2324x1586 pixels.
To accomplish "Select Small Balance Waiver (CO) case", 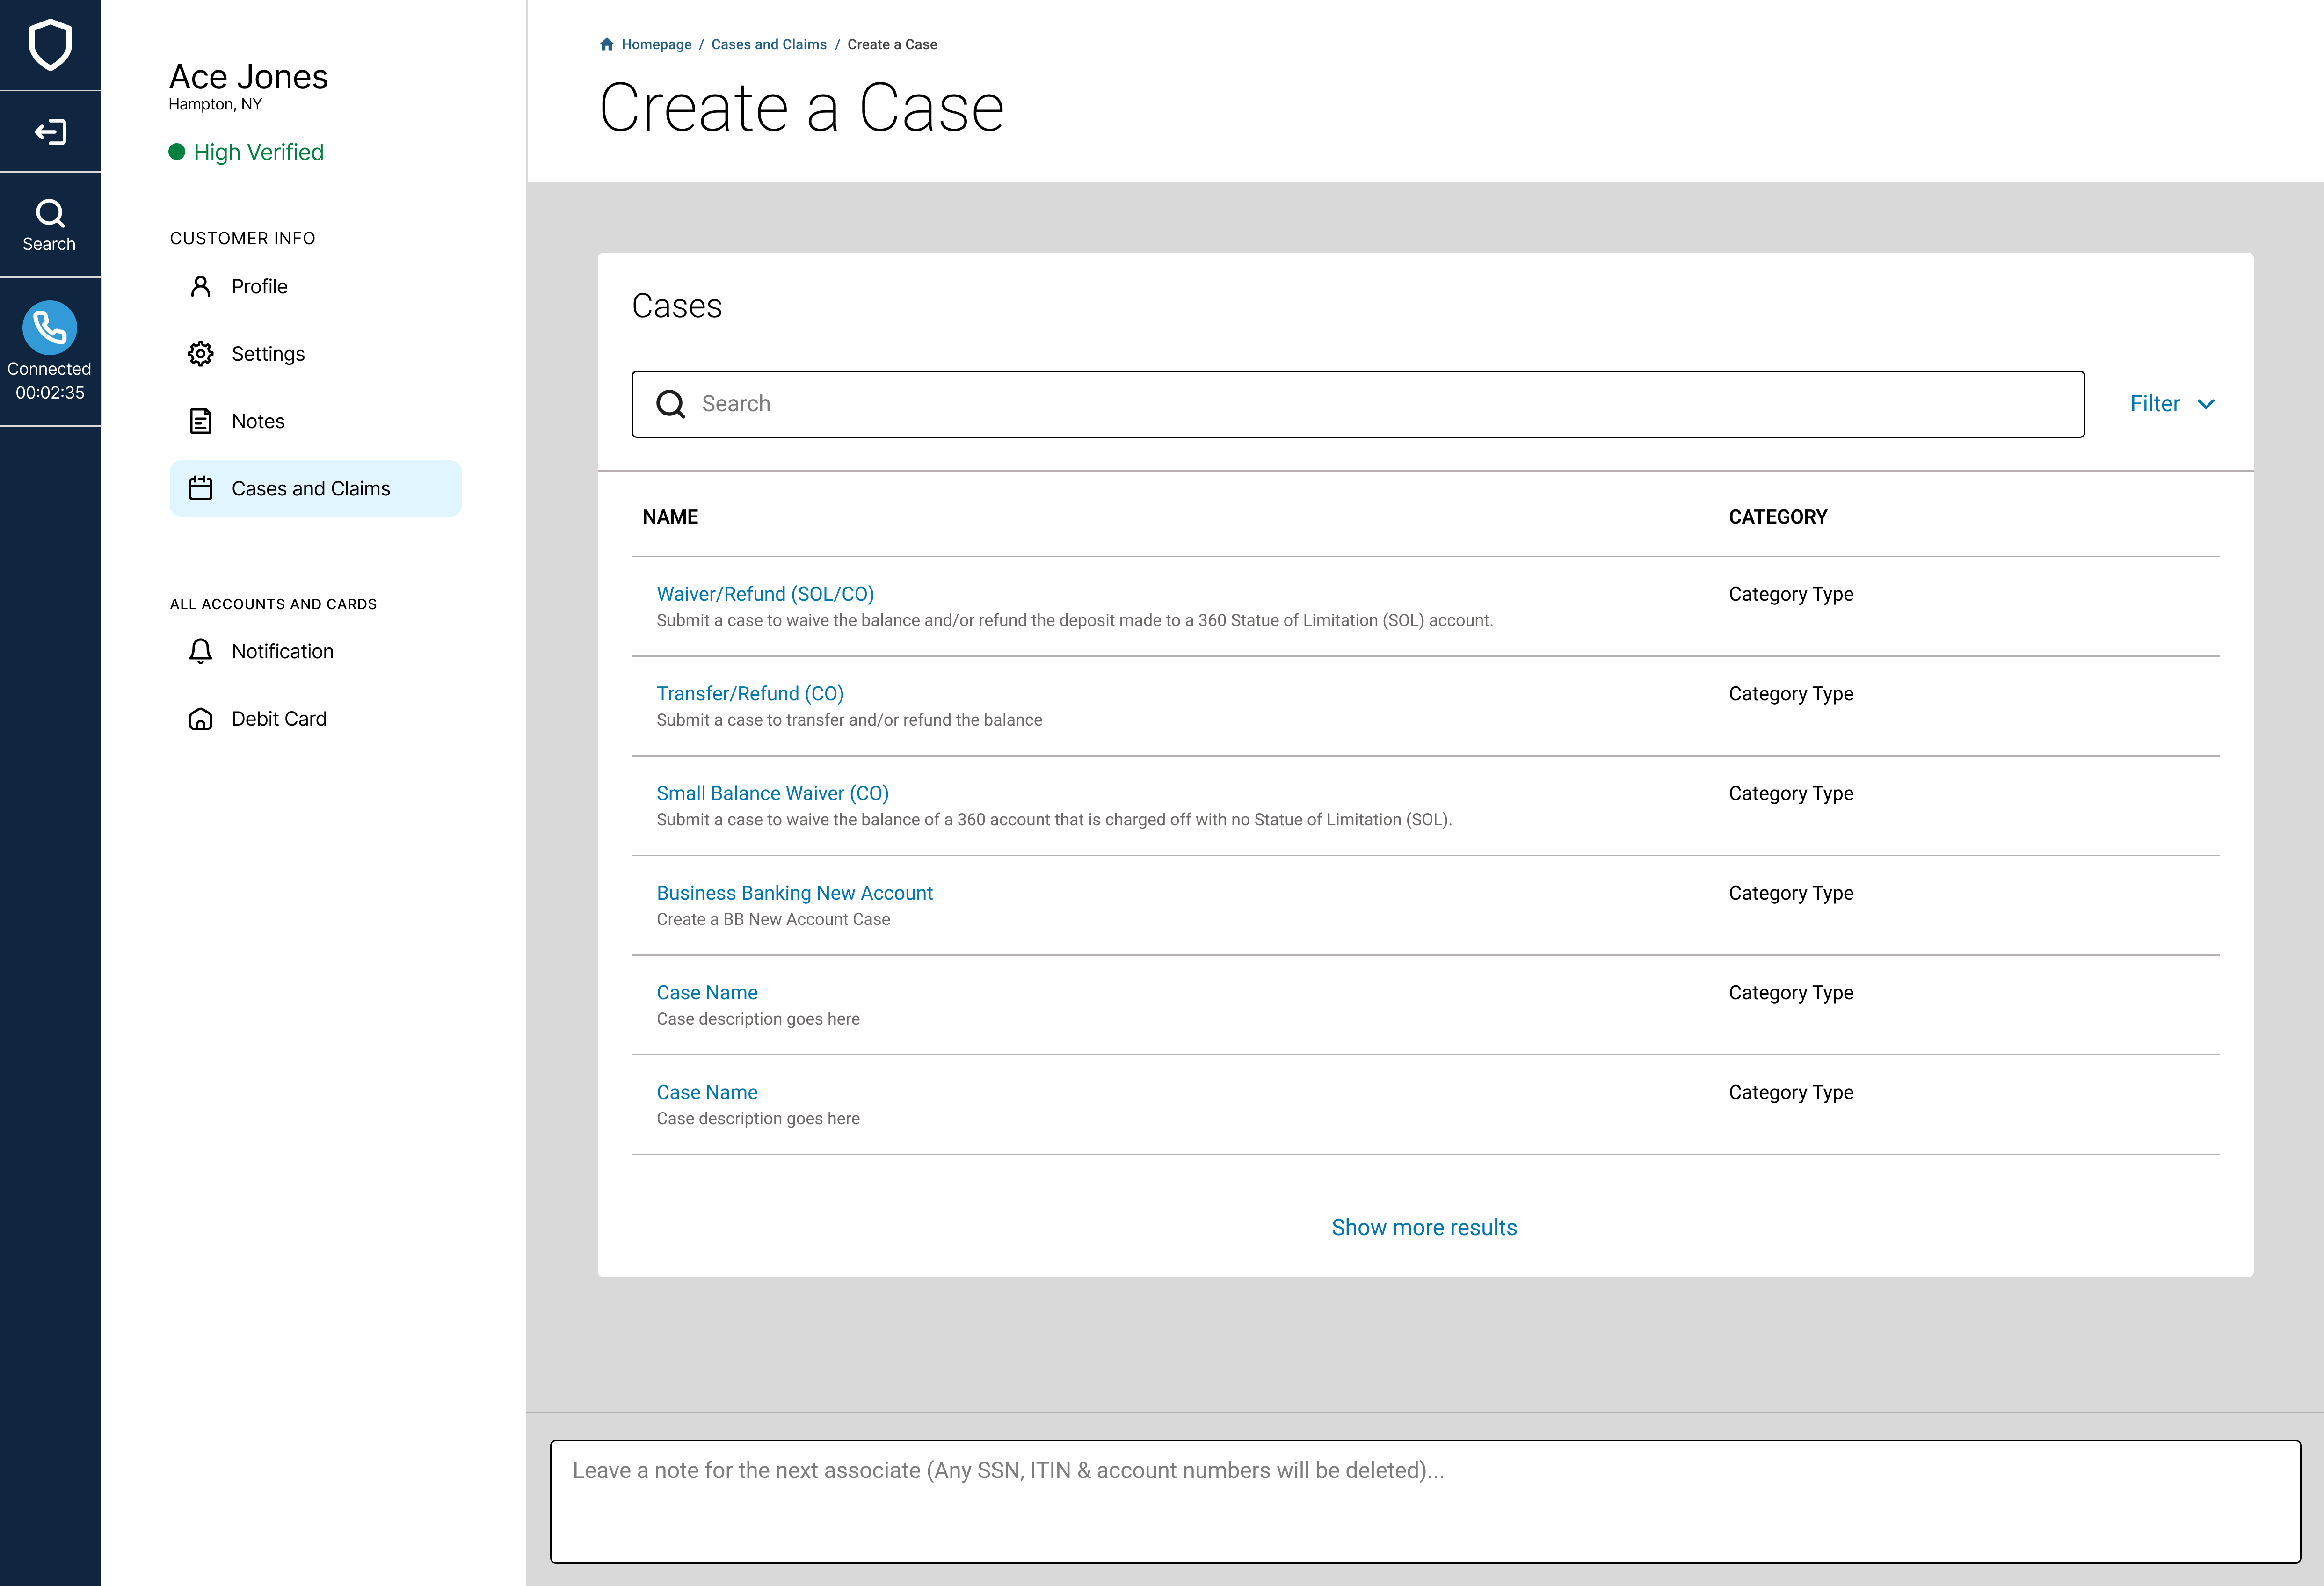I will point(772,793).
